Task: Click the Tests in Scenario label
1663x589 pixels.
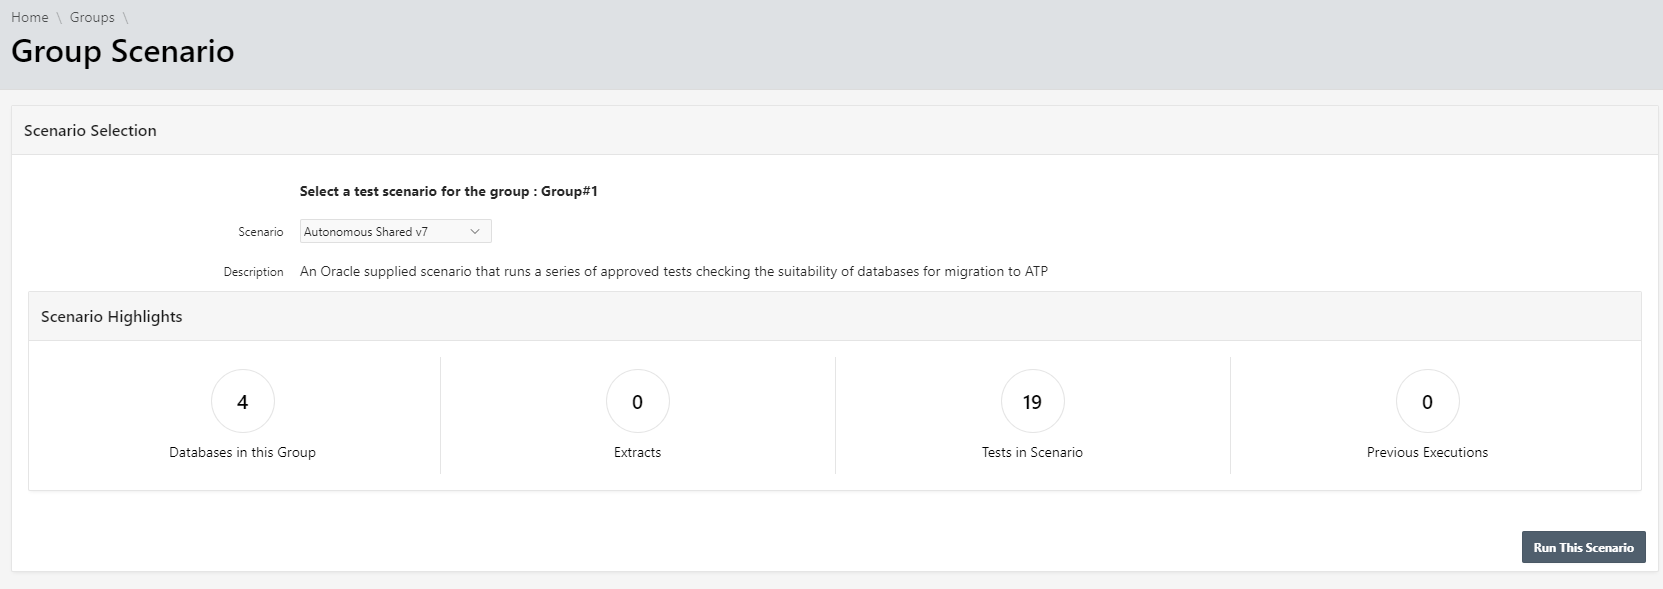Action: coord(1032,453)
